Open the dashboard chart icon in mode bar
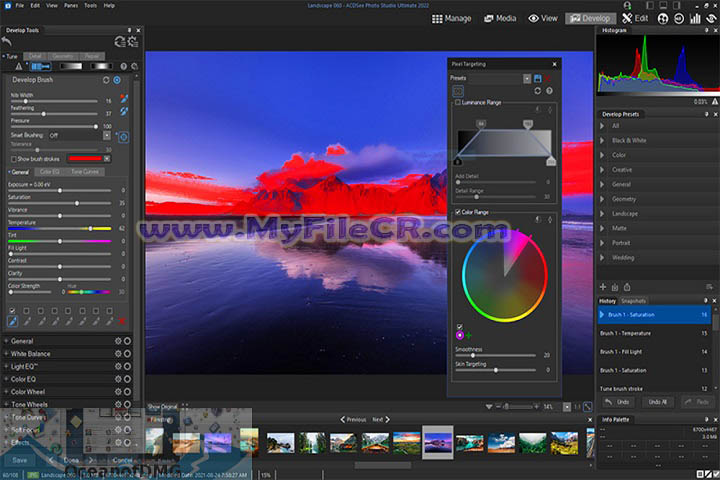Viewport: 720px width, 480px height. (x=695, y=18)
